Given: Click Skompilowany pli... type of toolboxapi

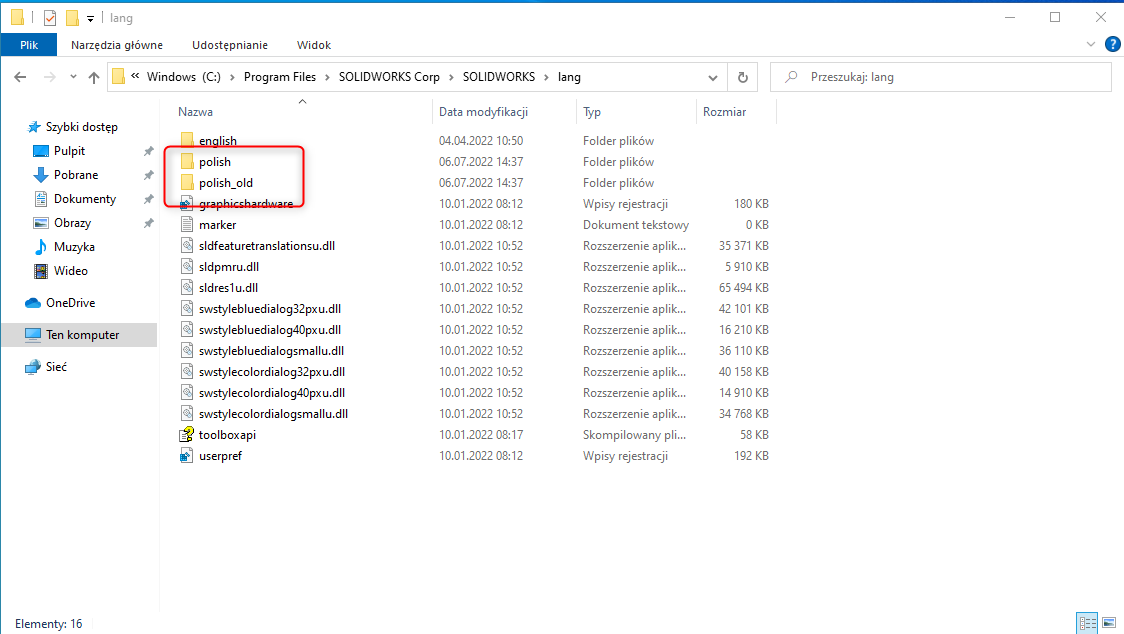Looking at the screenshot, I should pyautogui.click(x=634, y=435).
